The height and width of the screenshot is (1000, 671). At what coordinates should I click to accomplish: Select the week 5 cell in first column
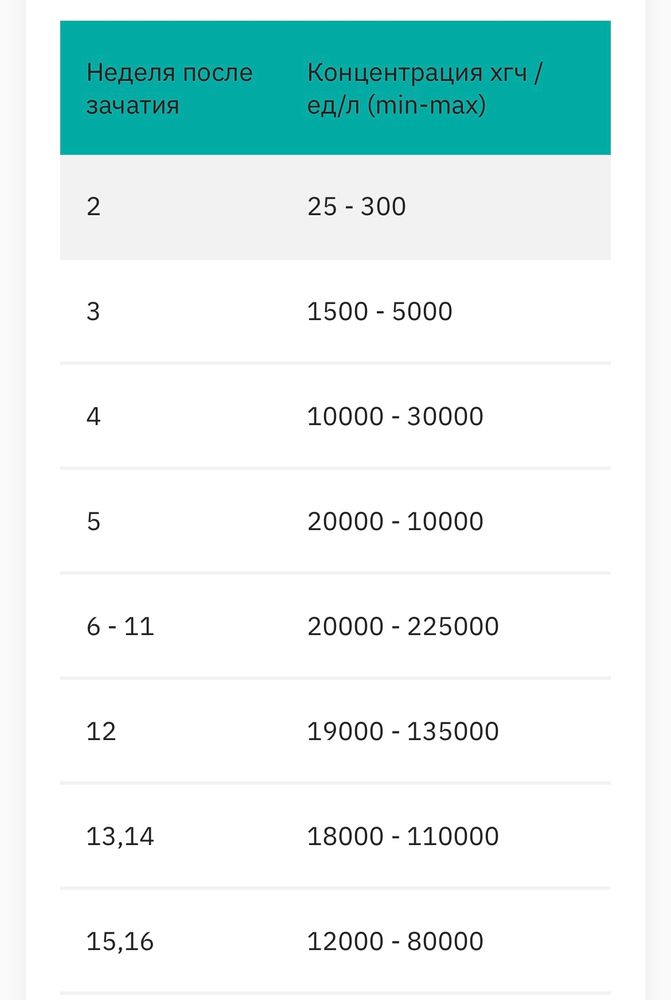(94, 522)
